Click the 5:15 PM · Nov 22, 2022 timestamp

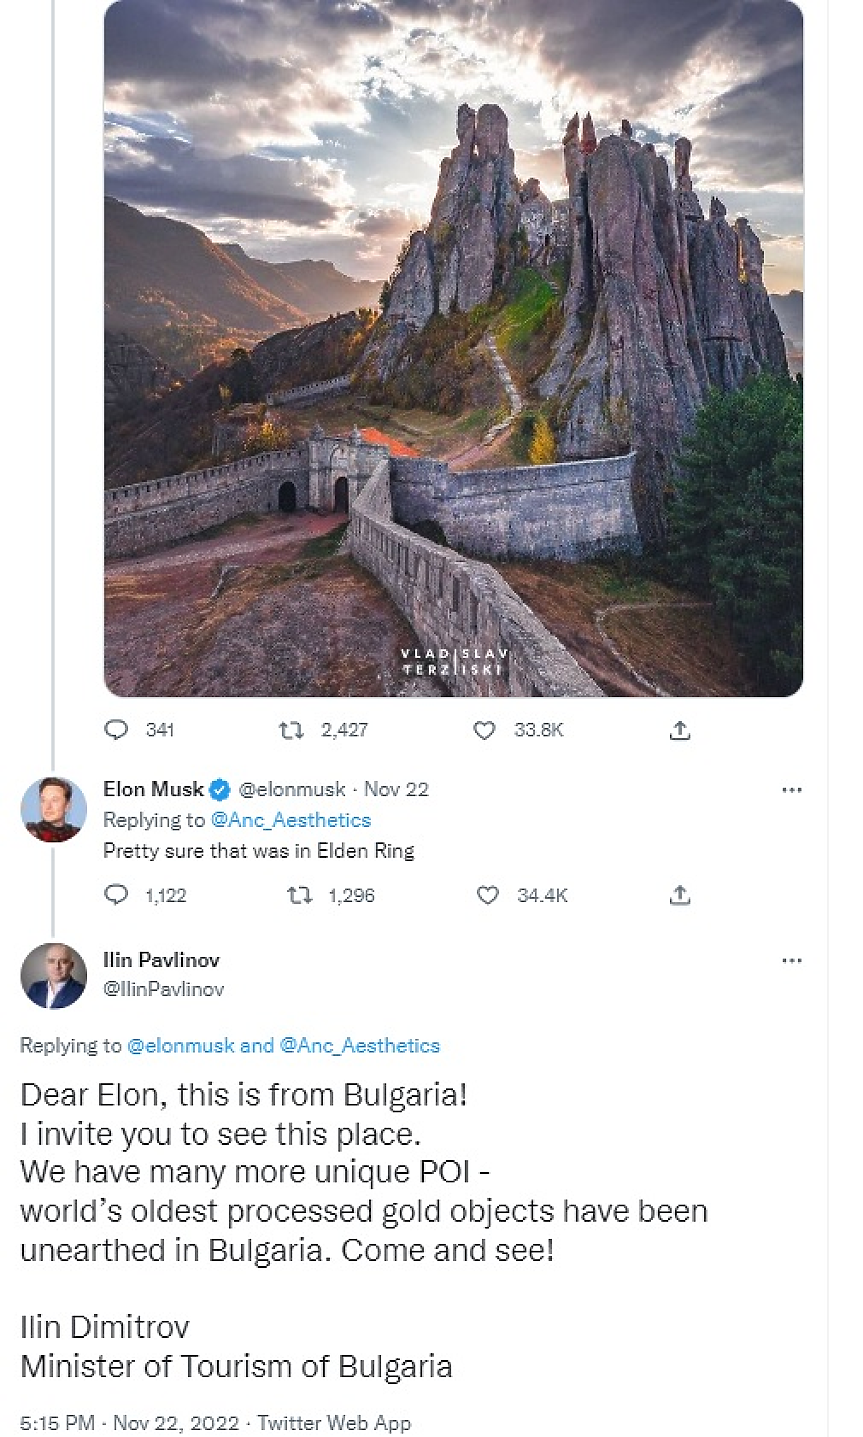[x=129, y=1422]
